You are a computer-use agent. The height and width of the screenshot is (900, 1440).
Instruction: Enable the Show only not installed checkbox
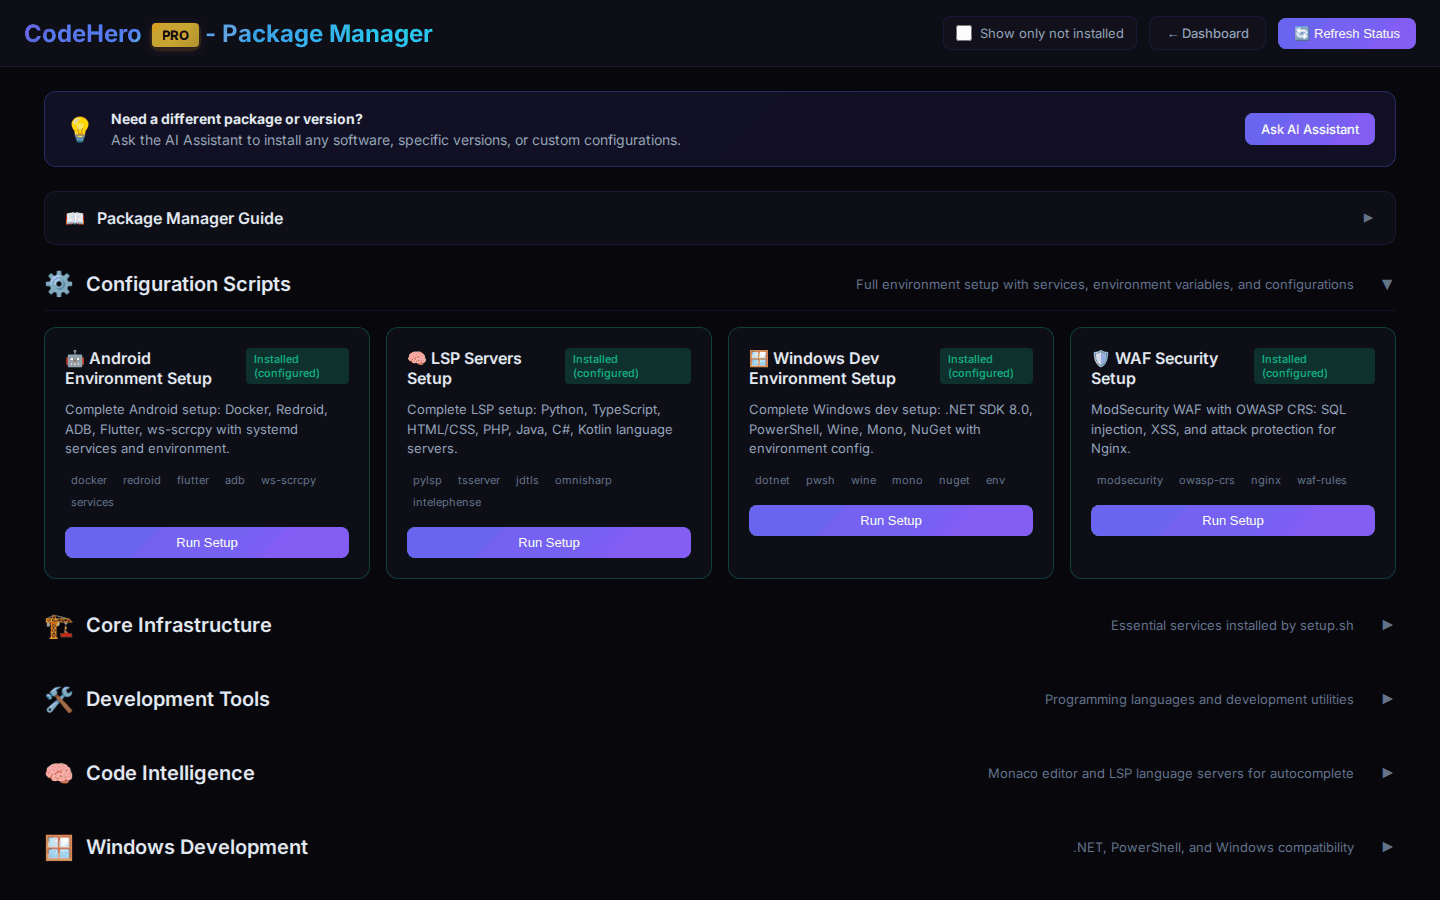coord(964,32)
